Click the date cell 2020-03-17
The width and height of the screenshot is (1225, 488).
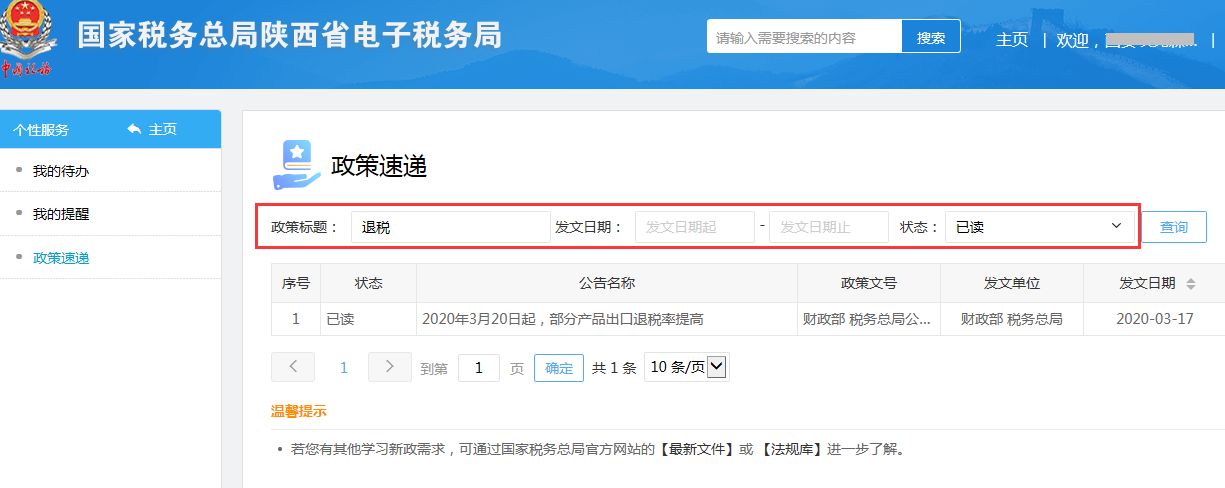pyautogui.click(x=1153, y=320)
